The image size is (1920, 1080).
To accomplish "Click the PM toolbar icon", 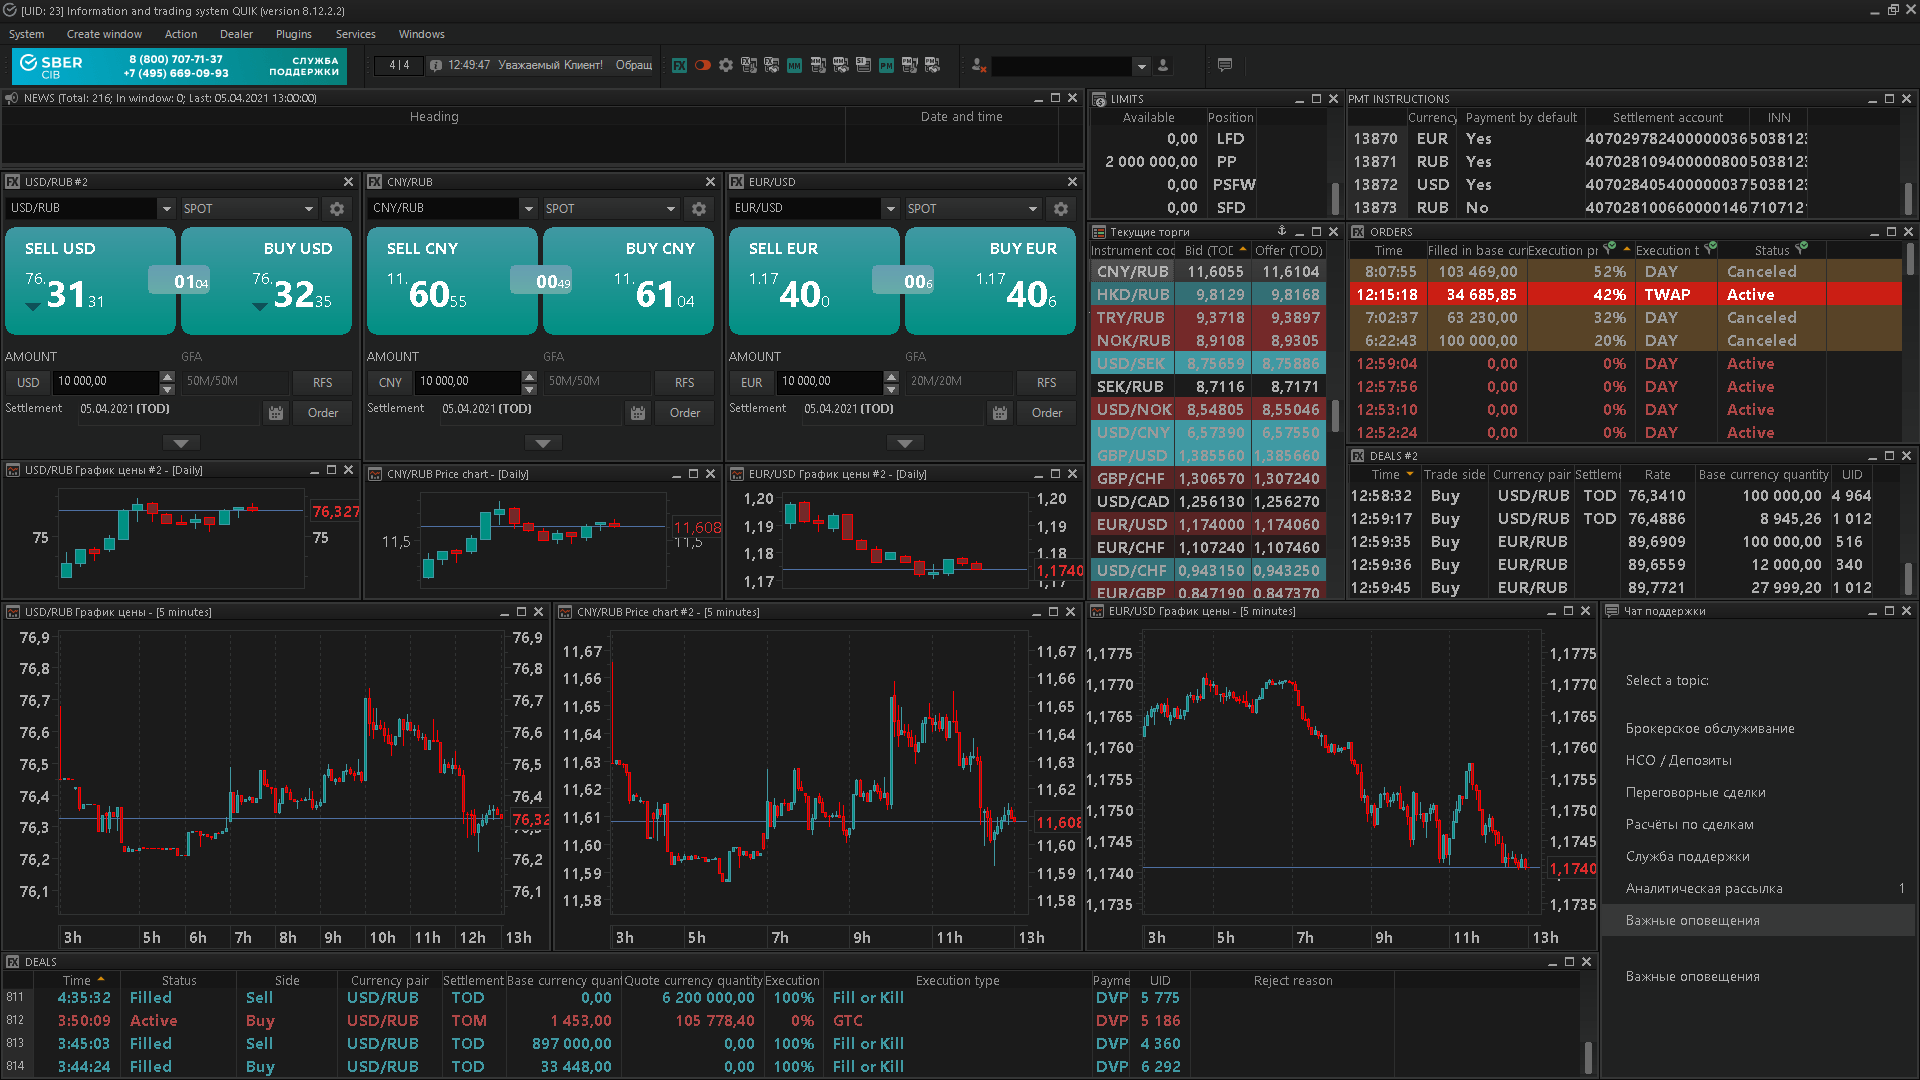I will (x=886, y=66).
